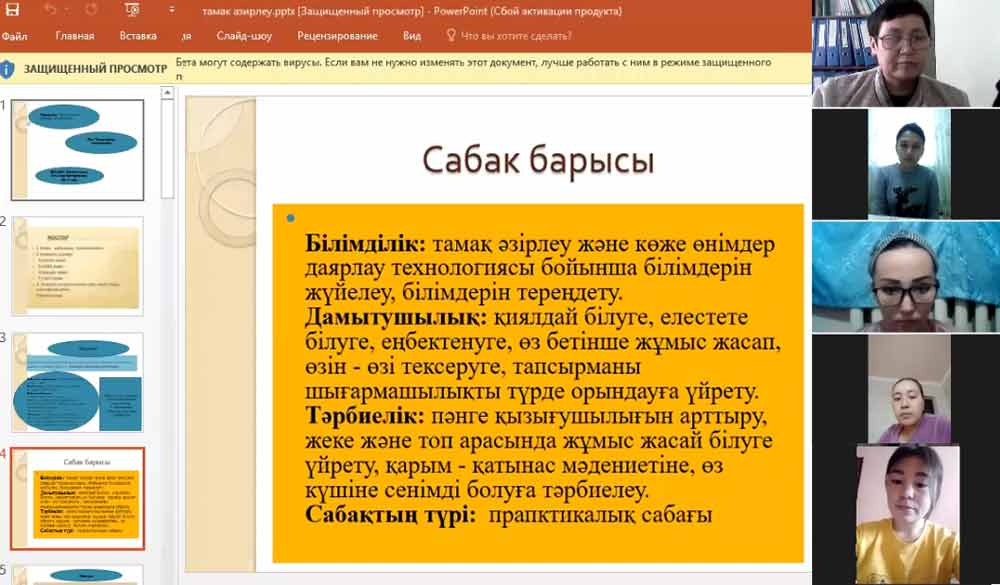
Task: Select slide 3 thumbnail in the slide pane
Action: 77,382
